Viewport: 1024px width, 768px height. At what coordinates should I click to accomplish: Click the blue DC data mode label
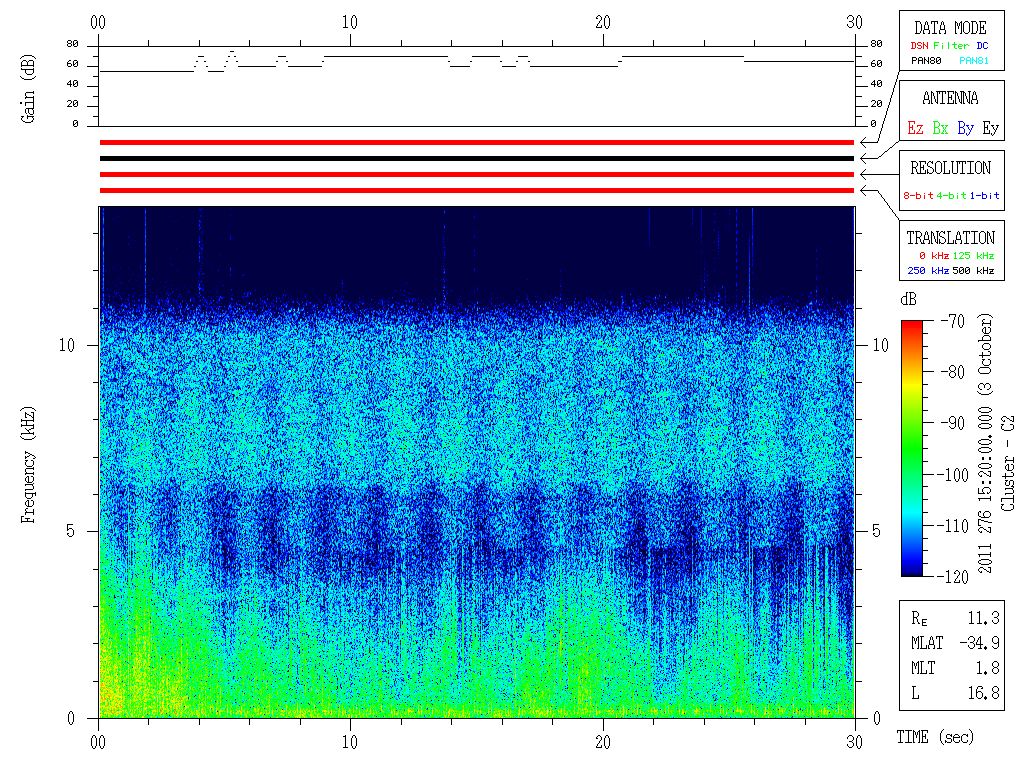(982, 46)
